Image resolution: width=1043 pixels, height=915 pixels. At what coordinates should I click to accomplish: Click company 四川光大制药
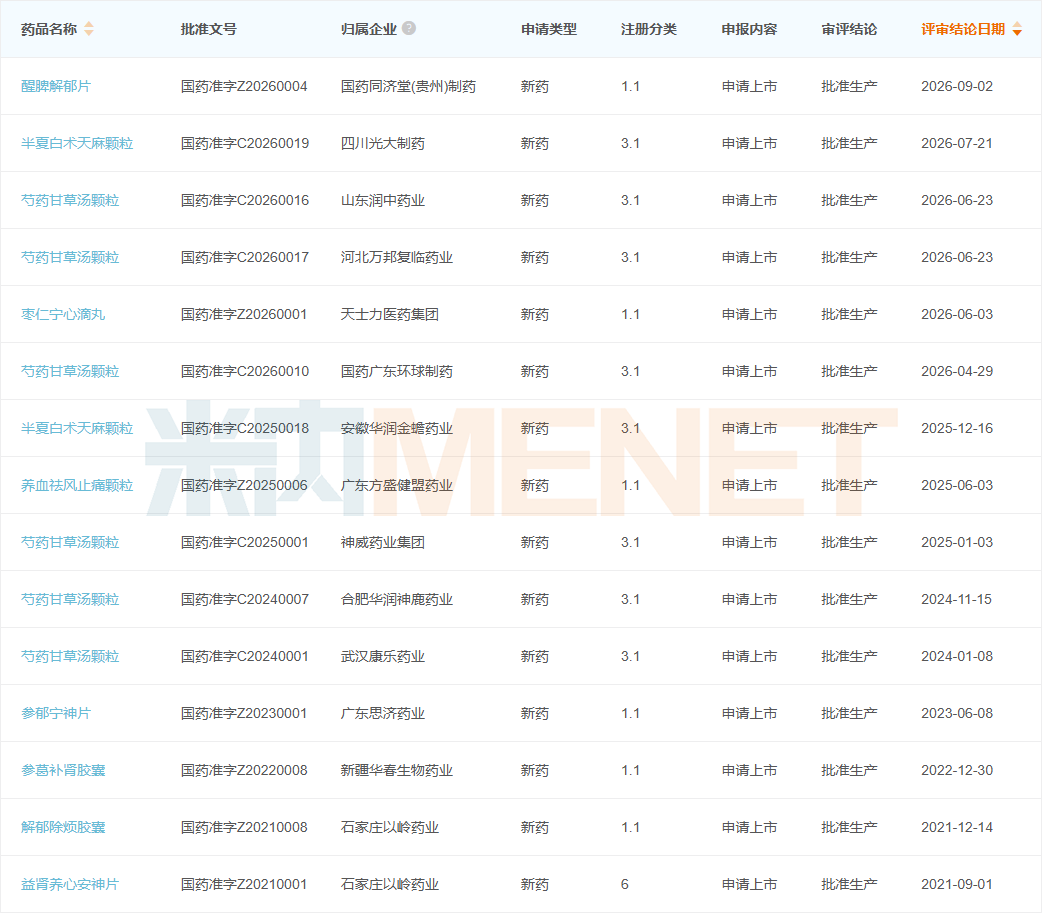[382, 144]
